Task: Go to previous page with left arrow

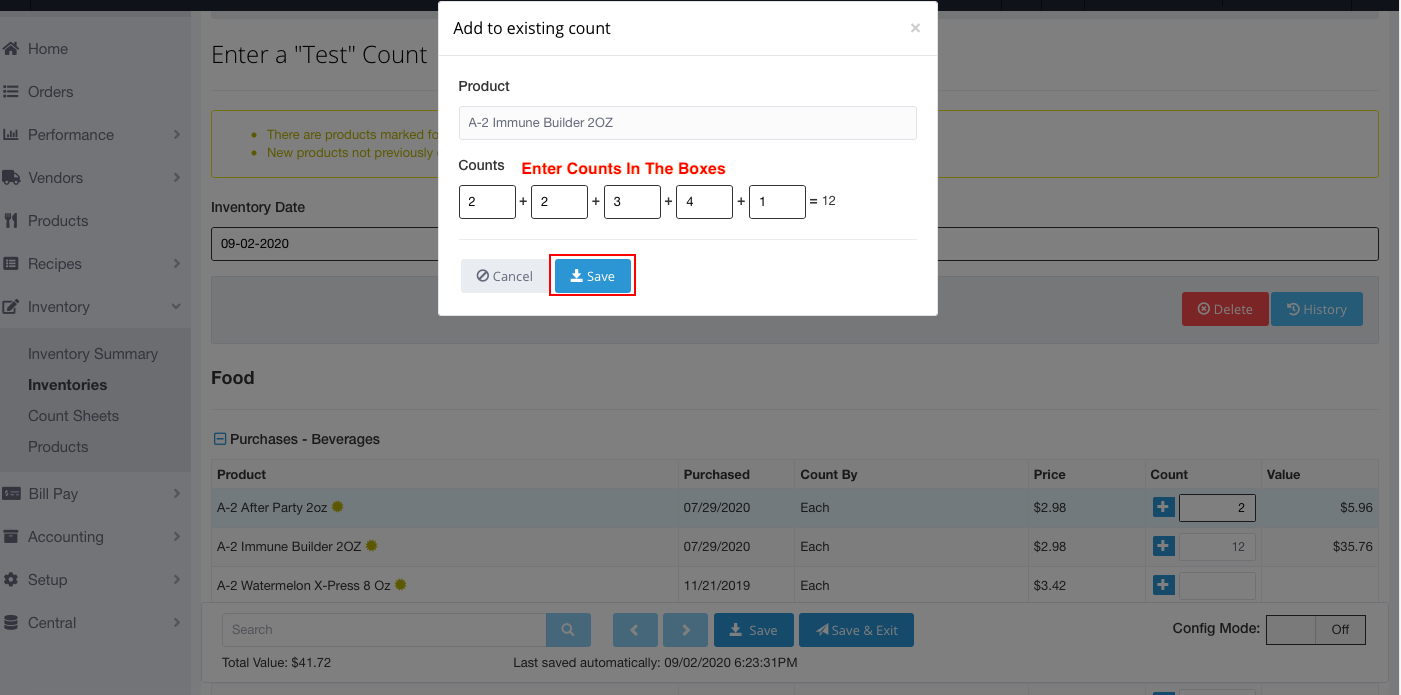Action: [634, 630]
